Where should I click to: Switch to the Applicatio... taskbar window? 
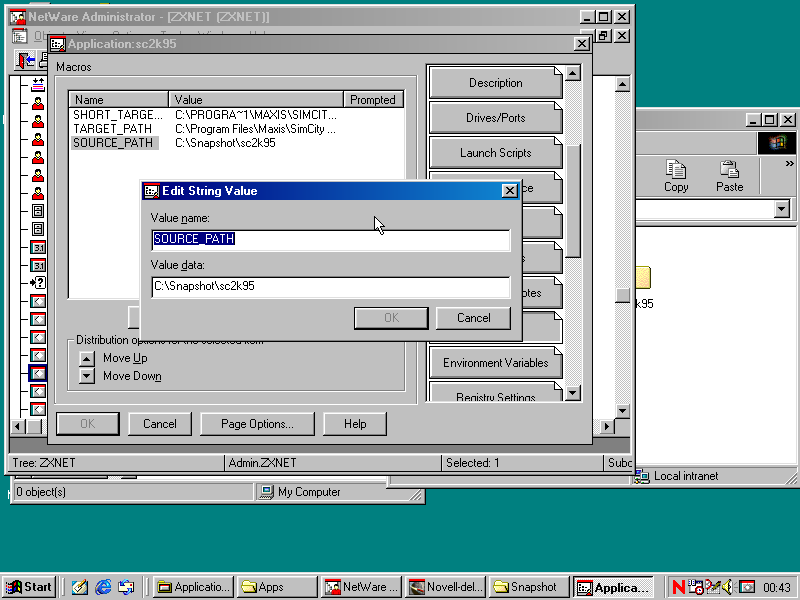click(x=193, y=587)
